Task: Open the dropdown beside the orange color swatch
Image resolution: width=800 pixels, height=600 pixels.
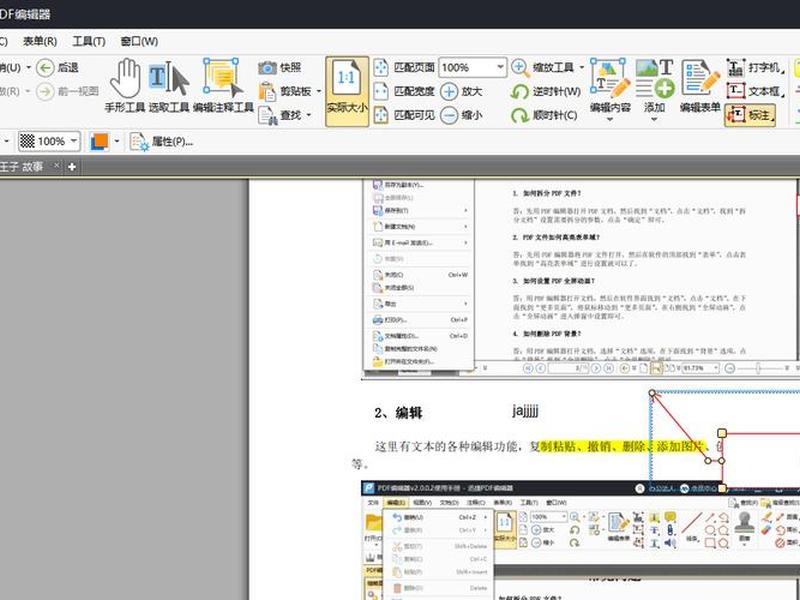Action: click(x=117, y=141)
